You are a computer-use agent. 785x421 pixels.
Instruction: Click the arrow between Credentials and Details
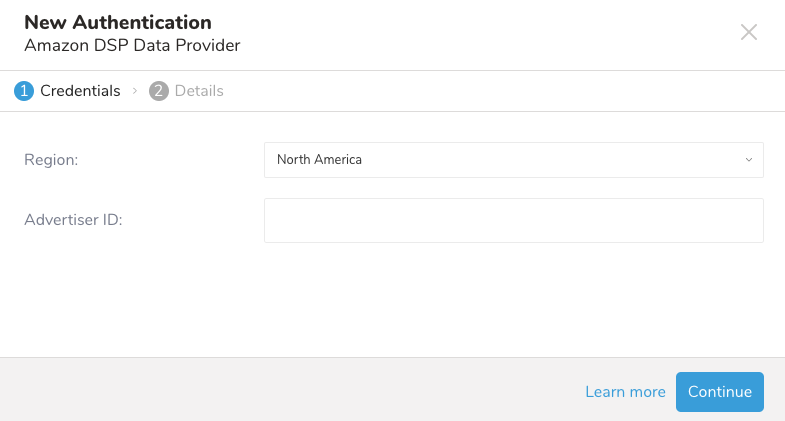coord(134,91)
